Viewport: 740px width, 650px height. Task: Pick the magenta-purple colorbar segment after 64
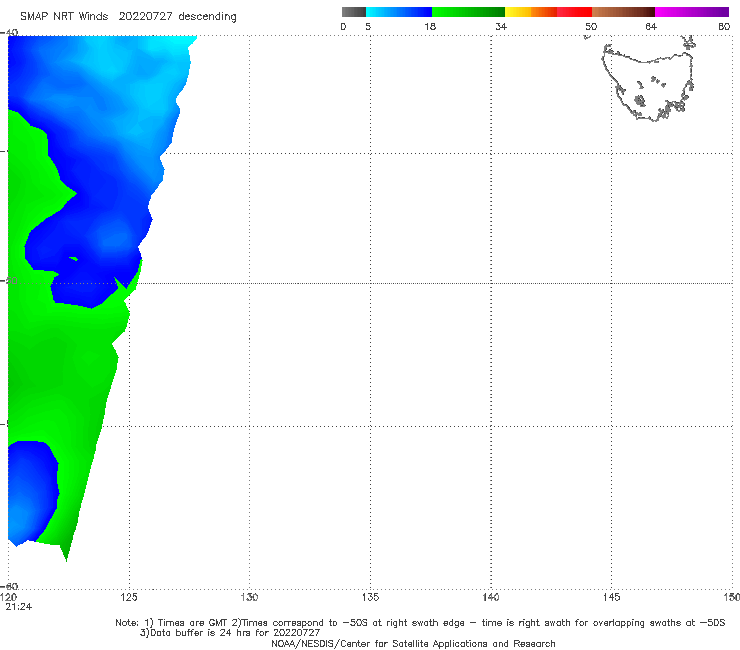(692, 12)
